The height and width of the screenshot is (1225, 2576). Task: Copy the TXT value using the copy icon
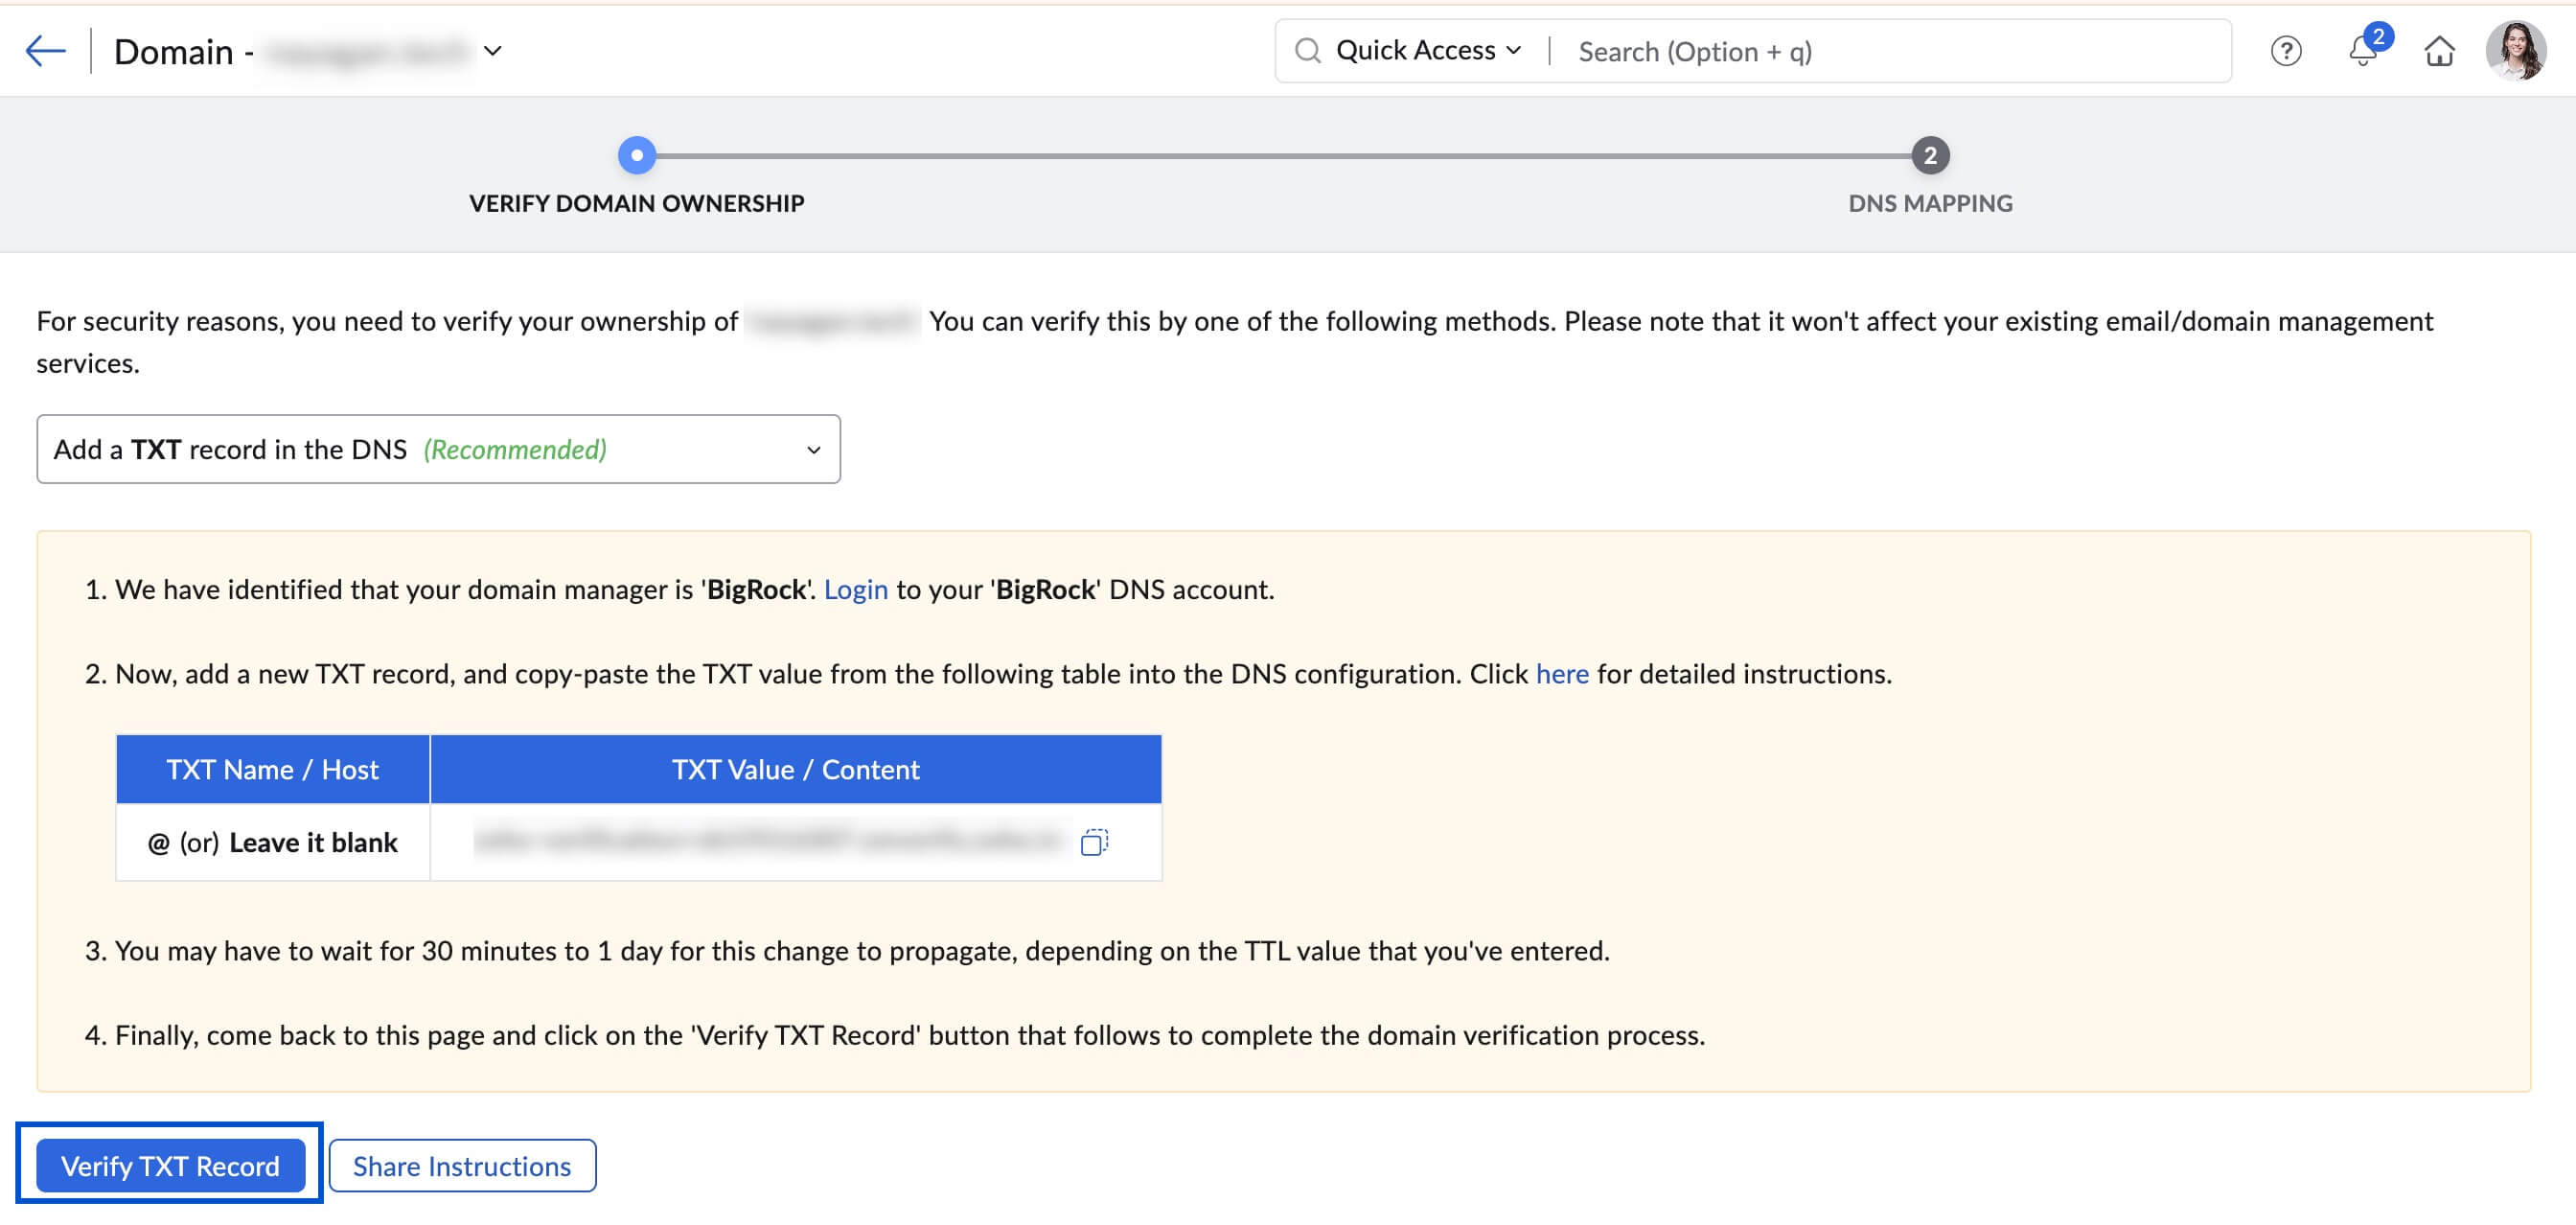pos(1096,842)
